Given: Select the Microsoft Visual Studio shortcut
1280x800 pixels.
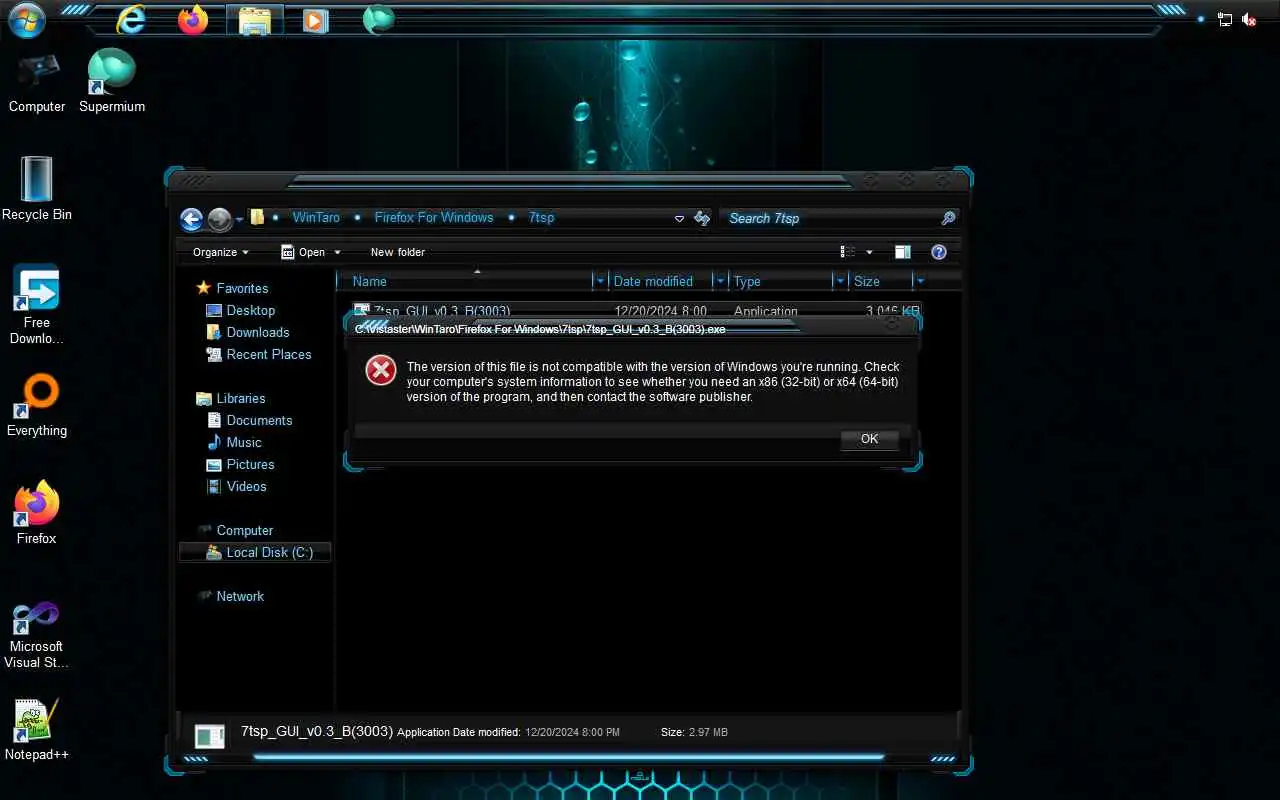Looking at the screenshot, I should coord(37,635).
